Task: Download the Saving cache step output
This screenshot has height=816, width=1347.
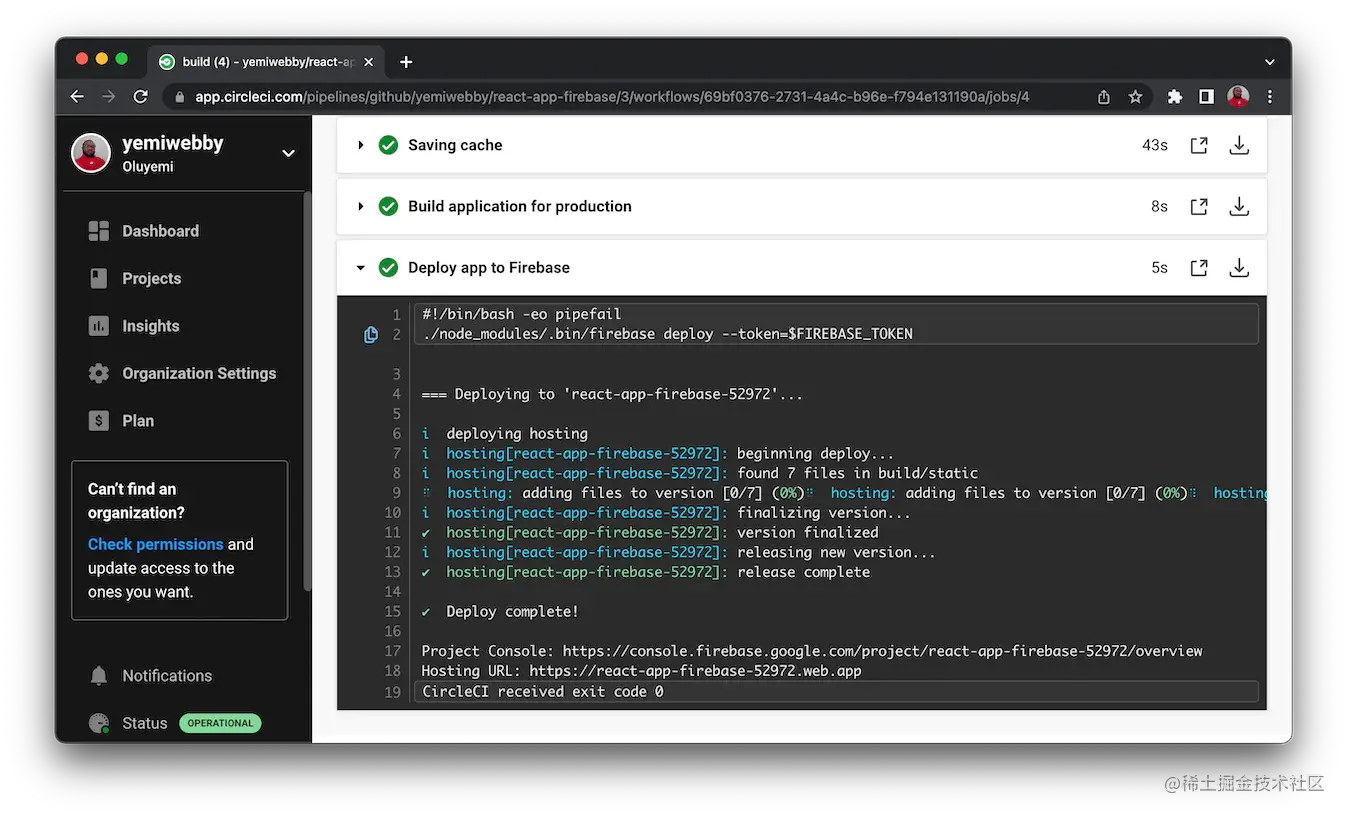Action: [1239, 145]
